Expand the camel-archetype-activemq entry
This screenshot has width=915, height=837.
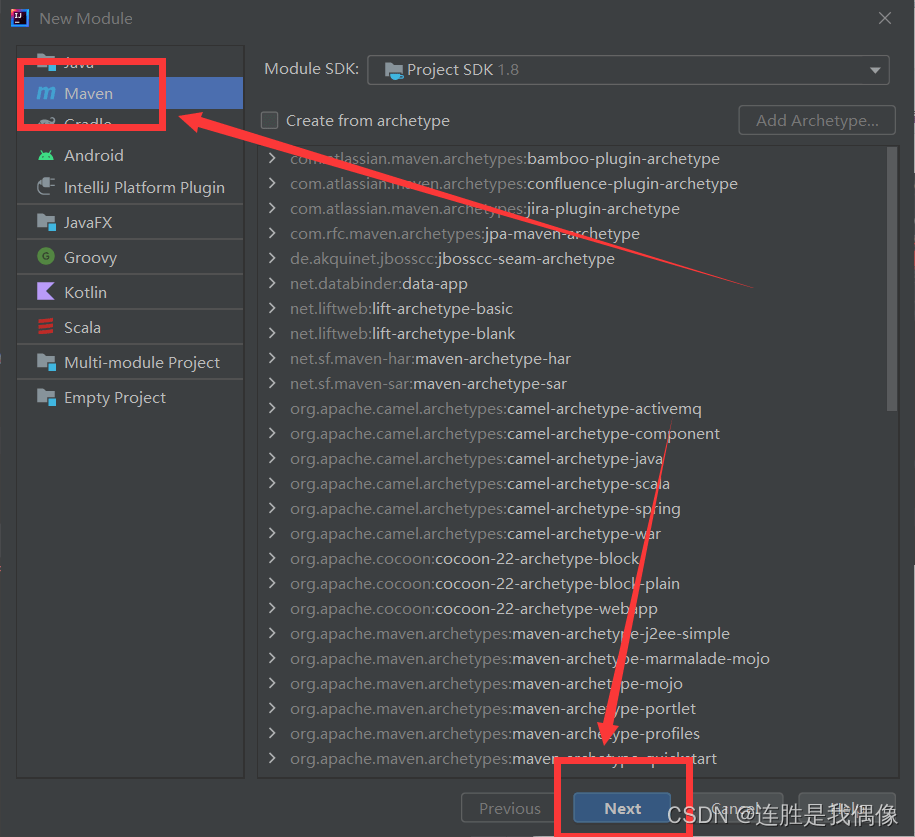click(272, 409)
